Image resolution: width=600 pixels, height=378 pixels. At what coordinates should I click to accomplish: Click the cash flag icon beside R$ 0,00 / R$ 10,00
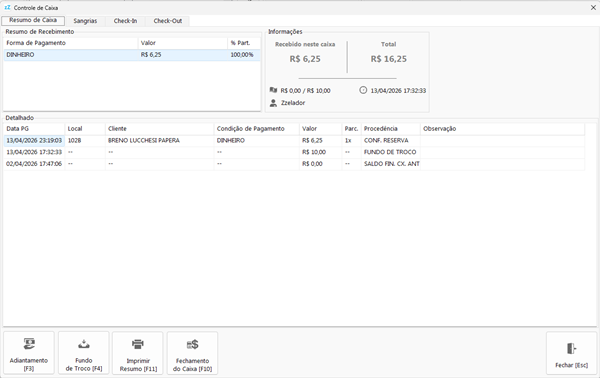273,90
